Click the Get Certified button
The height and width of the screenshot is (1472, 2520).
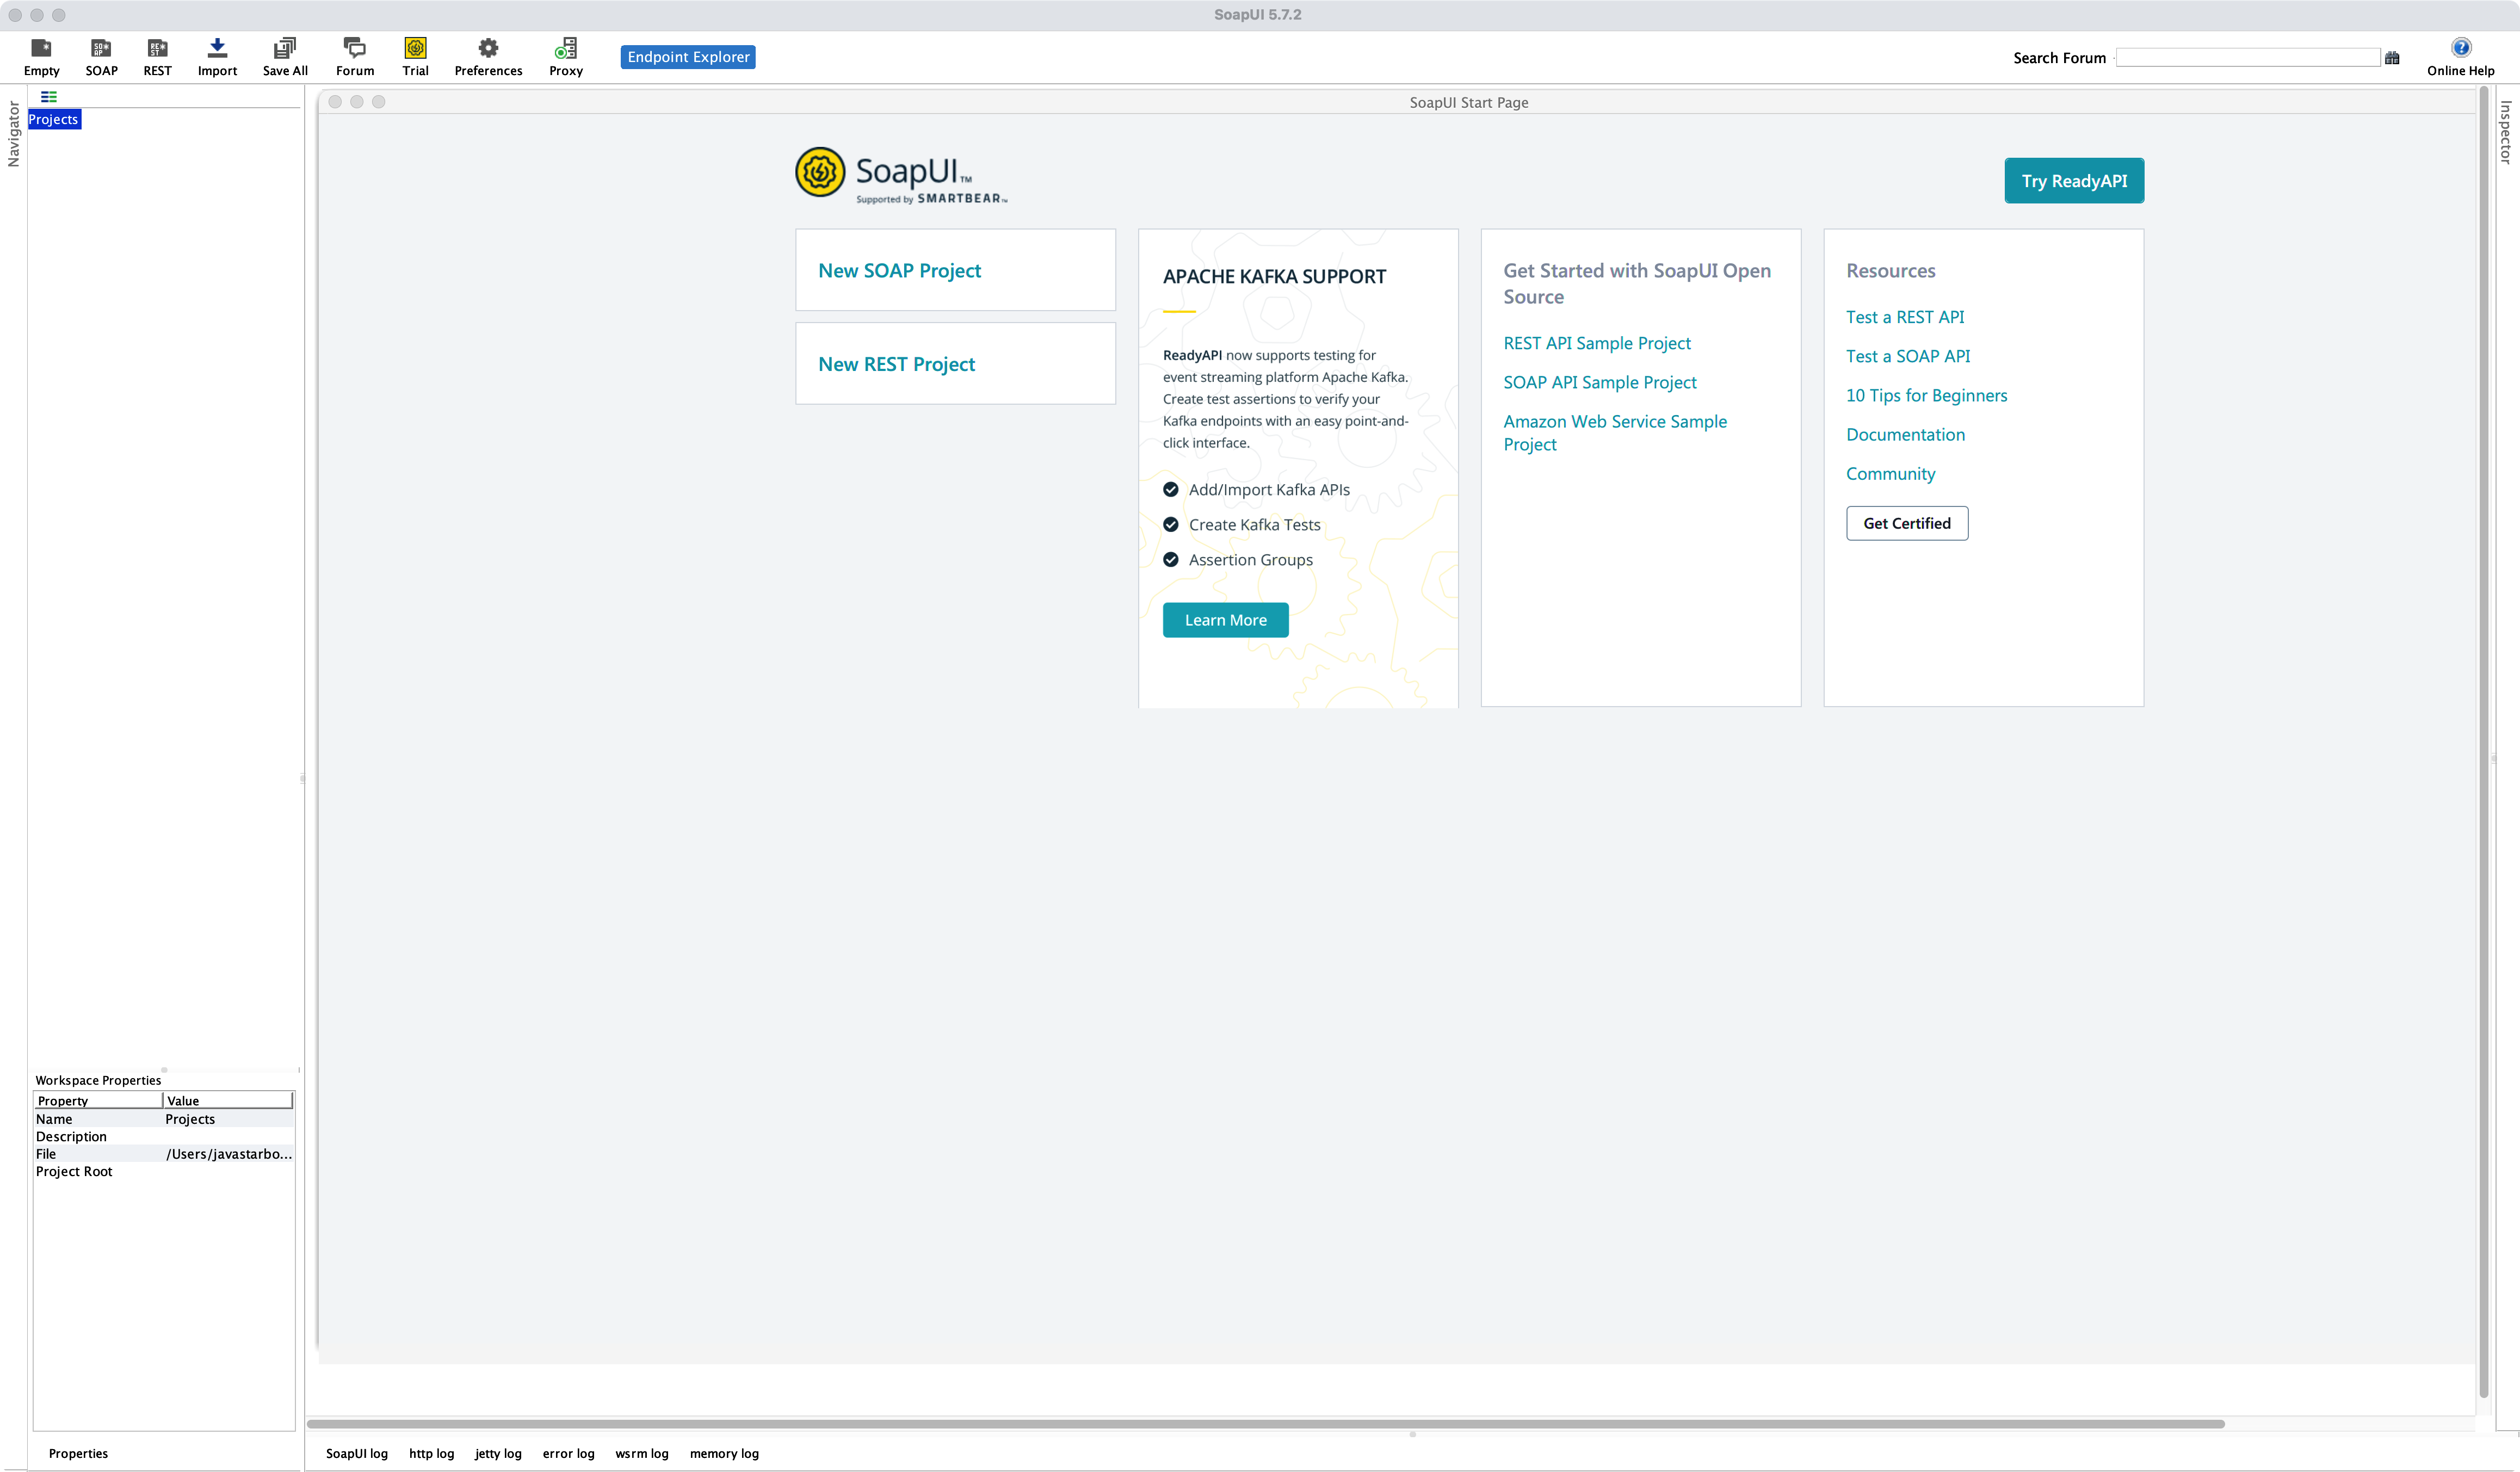[x=1906, y=523]
